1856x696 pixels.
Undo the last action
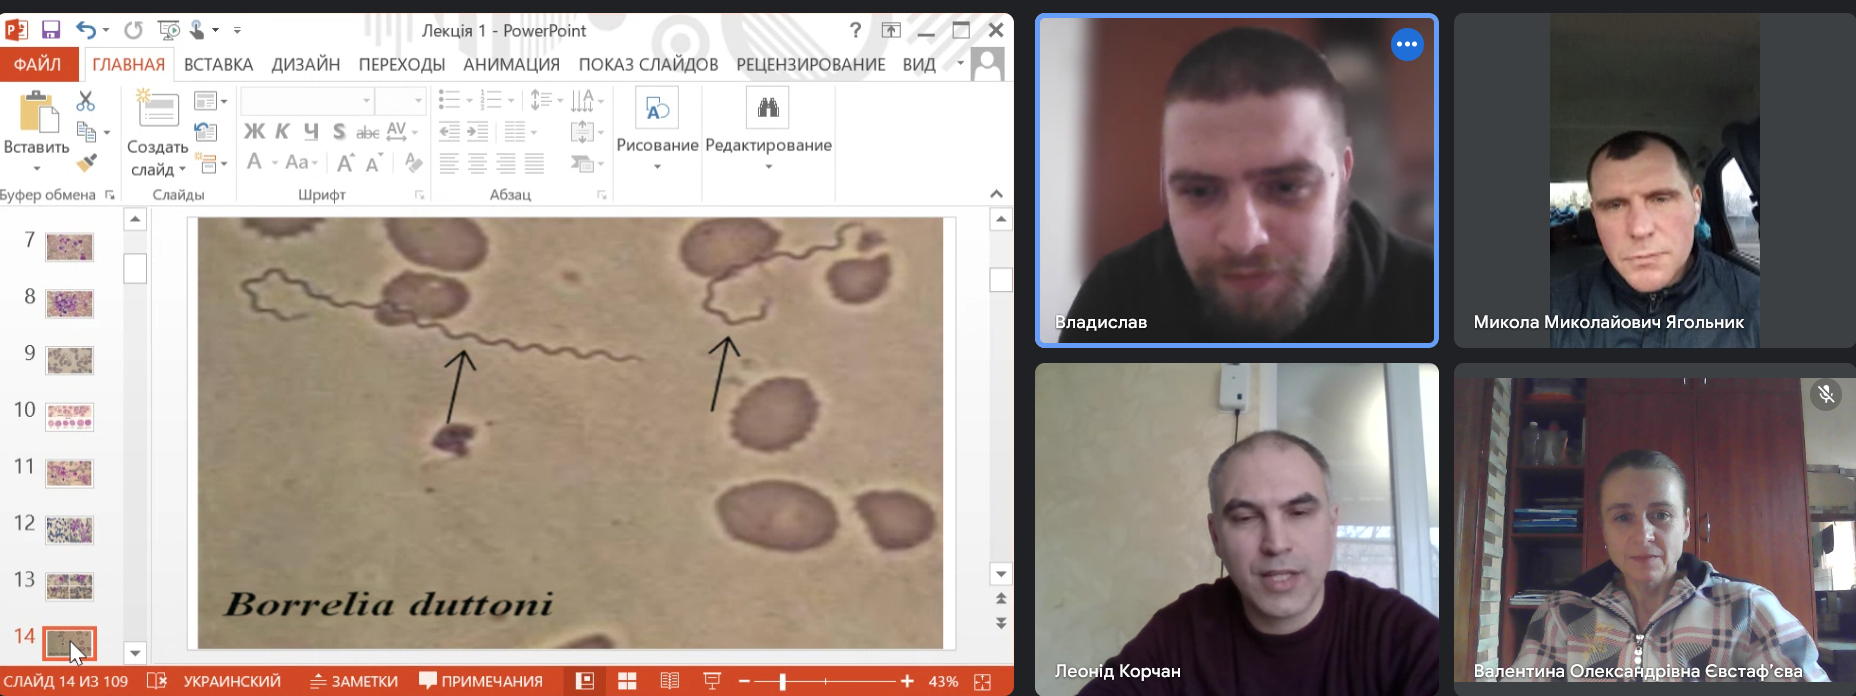[86, 30]
